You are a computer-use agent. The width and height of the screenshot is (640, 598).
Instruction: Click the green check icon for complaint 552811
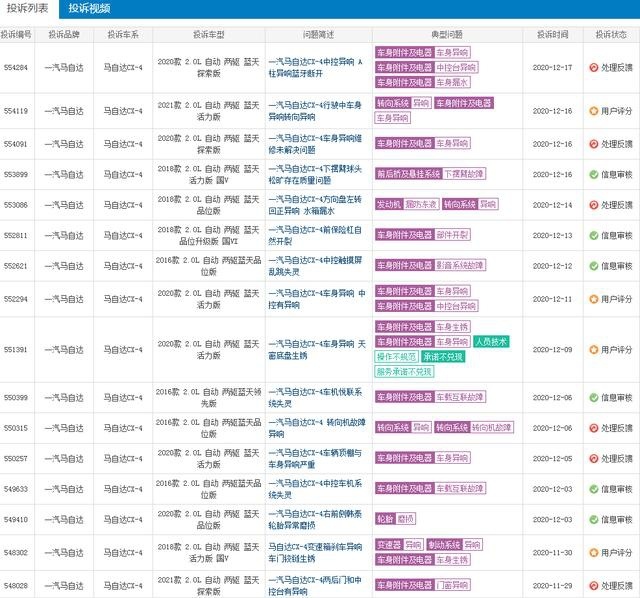(x=593, y=236)
